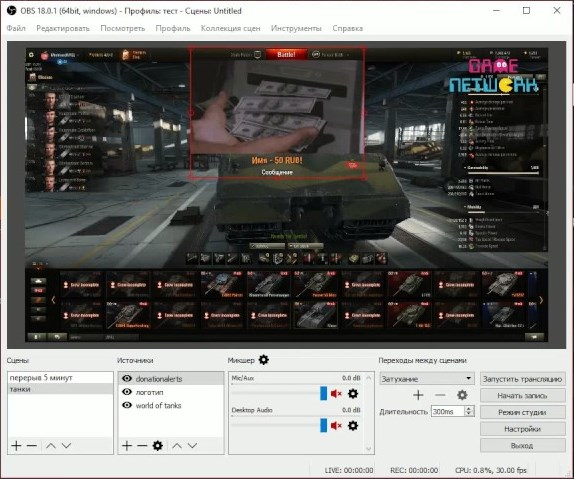Toggle visibility of donationalerts source

click(127, 379)
